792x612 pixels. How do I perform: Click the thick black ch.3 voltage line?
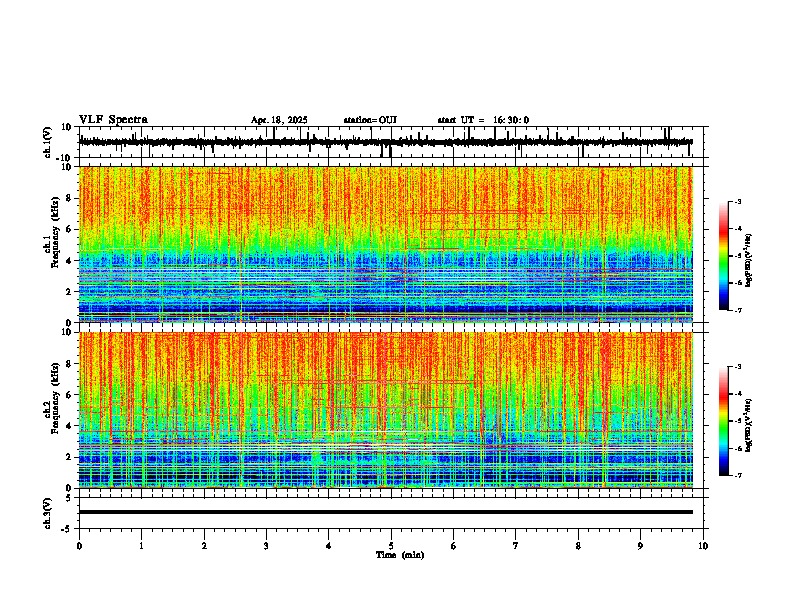coord(386,512)
